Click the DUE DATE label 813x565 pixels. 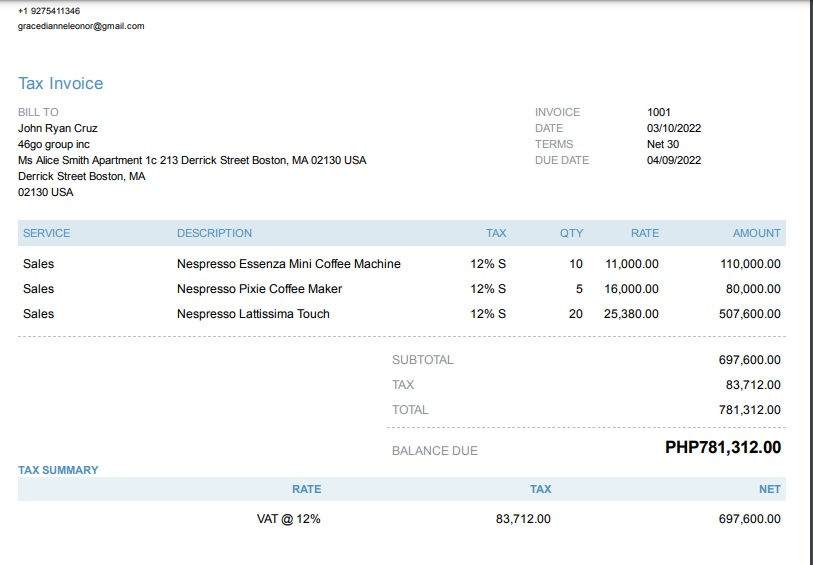(562, 160)
